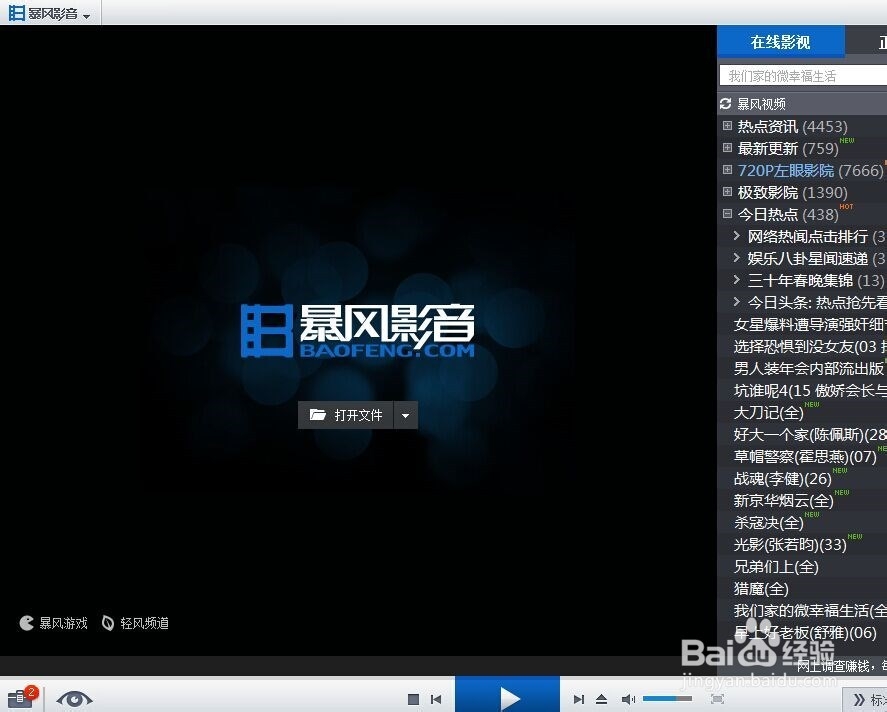Expand the 极致影院 (1390) category
The image size is (887, 712).
point(727,192)
